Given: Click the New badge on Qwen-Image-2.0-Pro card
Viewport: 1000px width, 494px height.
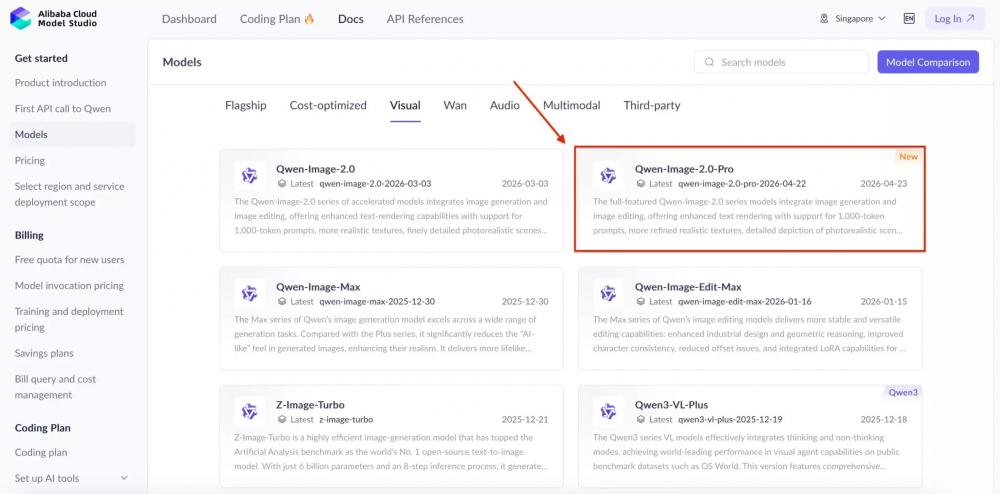Looking at the screenshot, I should [908, 156].
